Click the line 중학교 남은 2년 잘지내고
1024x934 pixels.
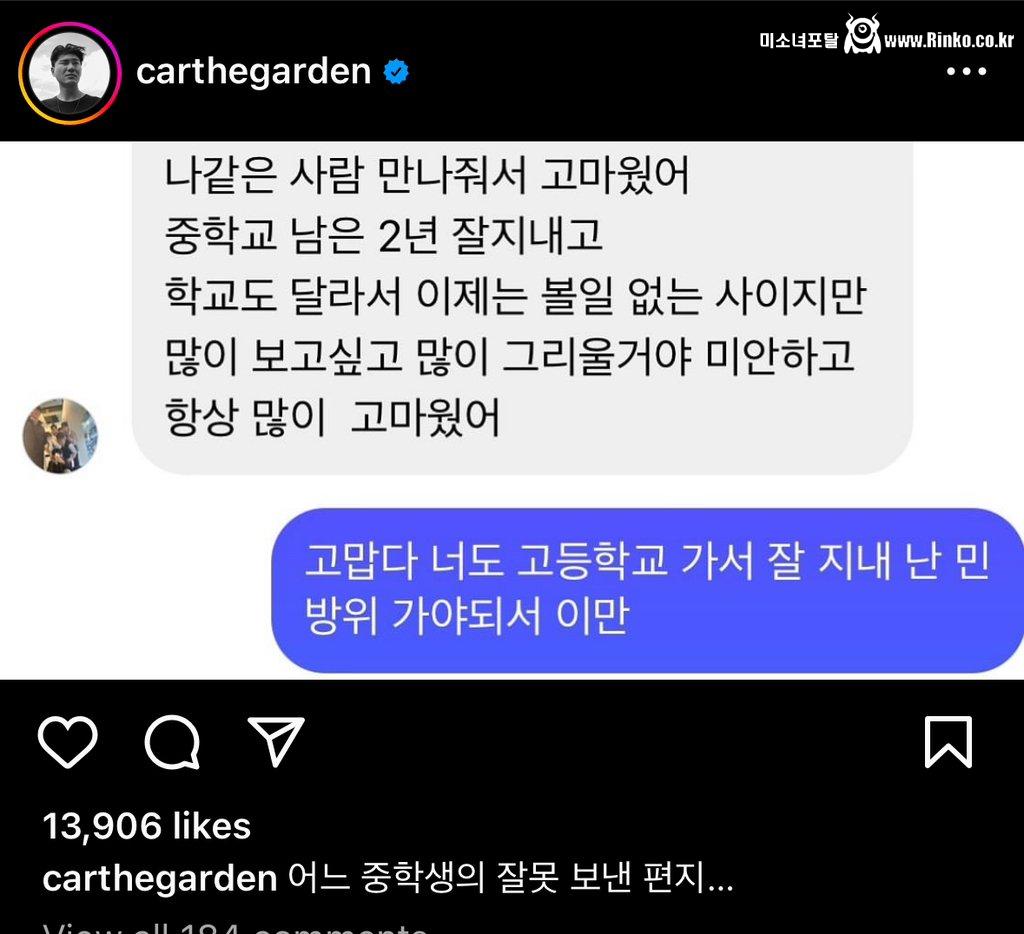click(383, 236)
